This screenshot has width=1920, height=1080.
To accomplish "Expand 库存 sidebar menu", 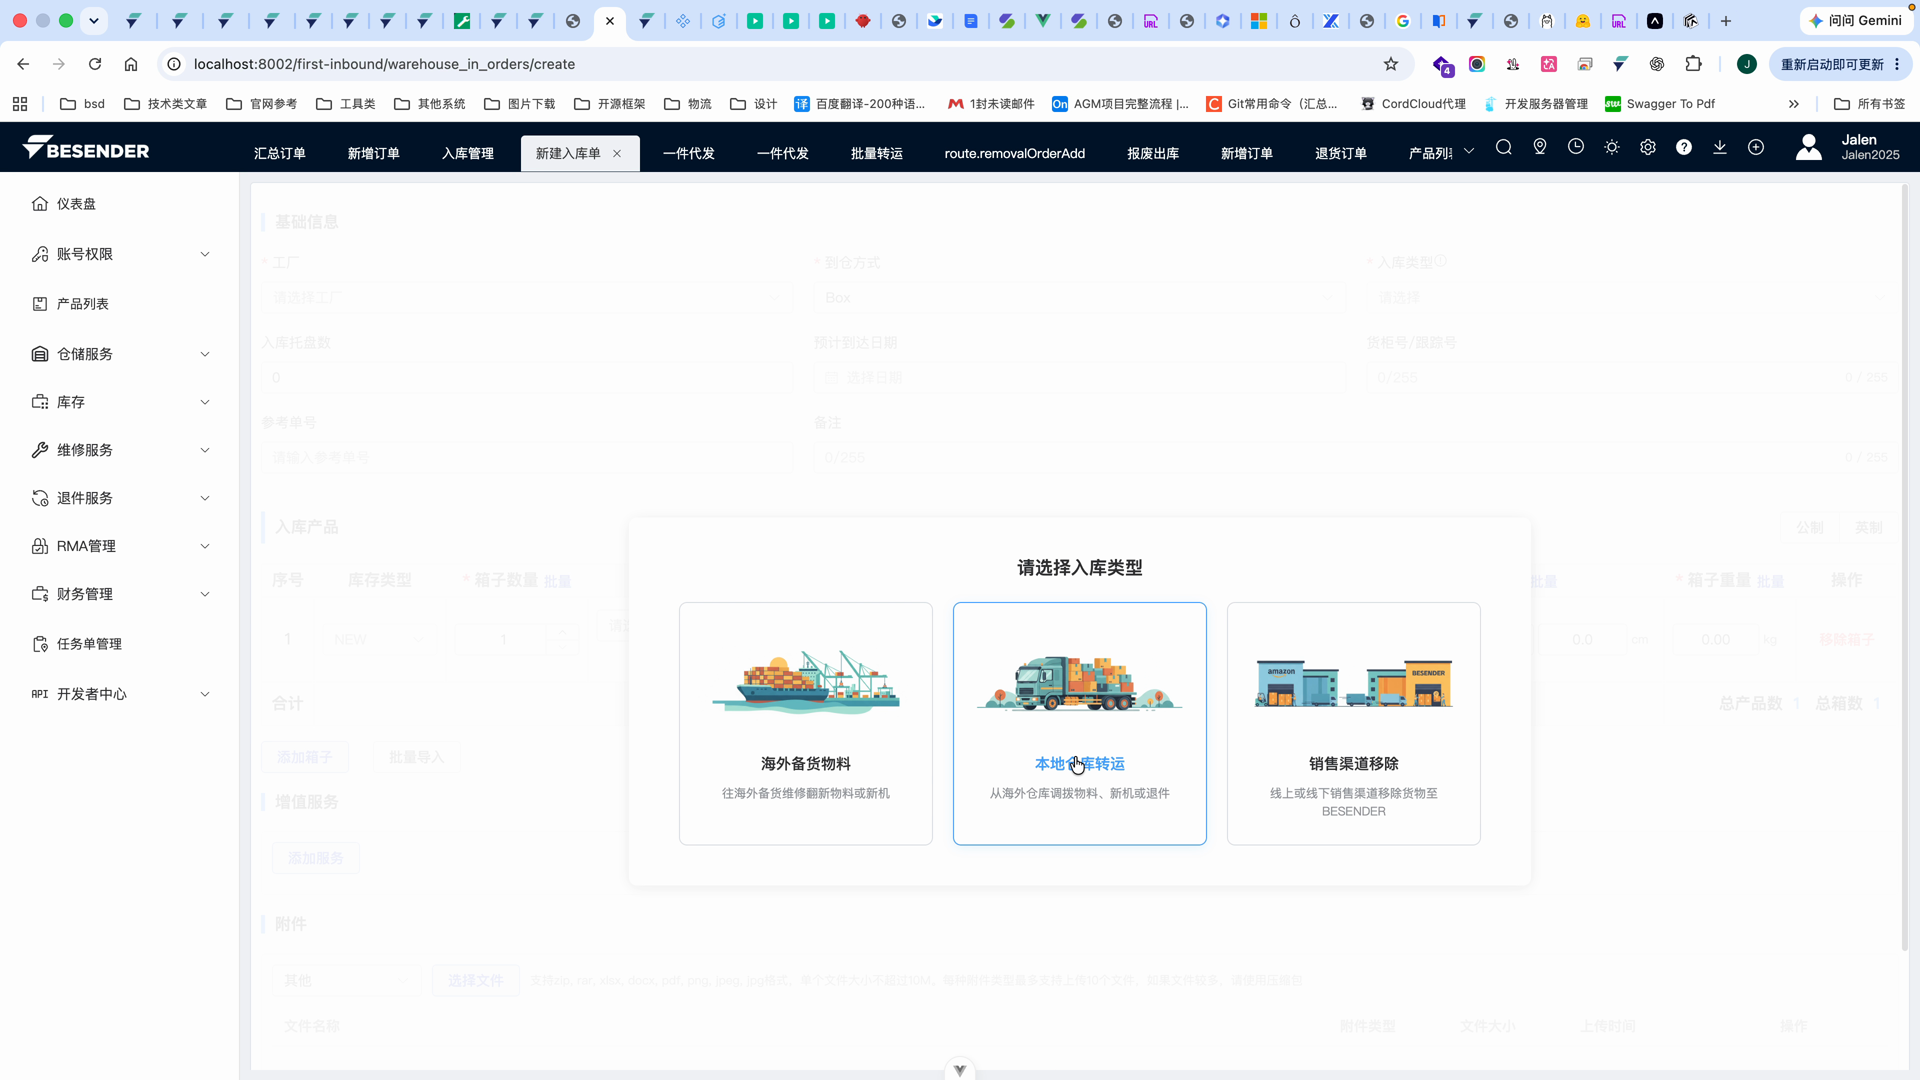I will (120, 402).
